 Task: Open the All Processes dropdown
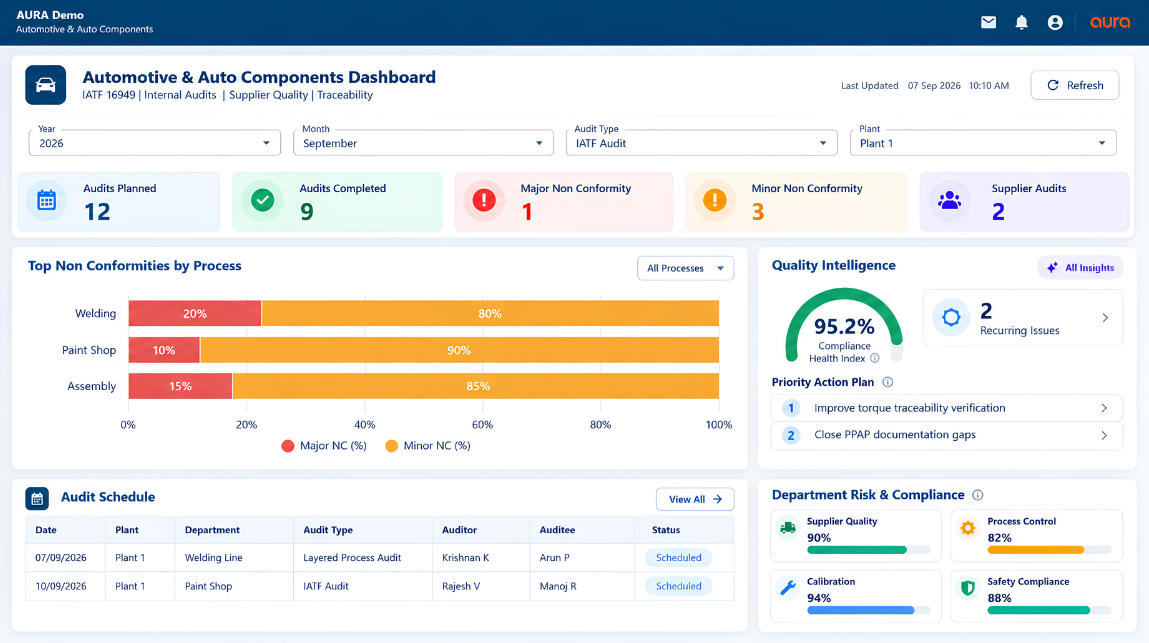(685, 268)
